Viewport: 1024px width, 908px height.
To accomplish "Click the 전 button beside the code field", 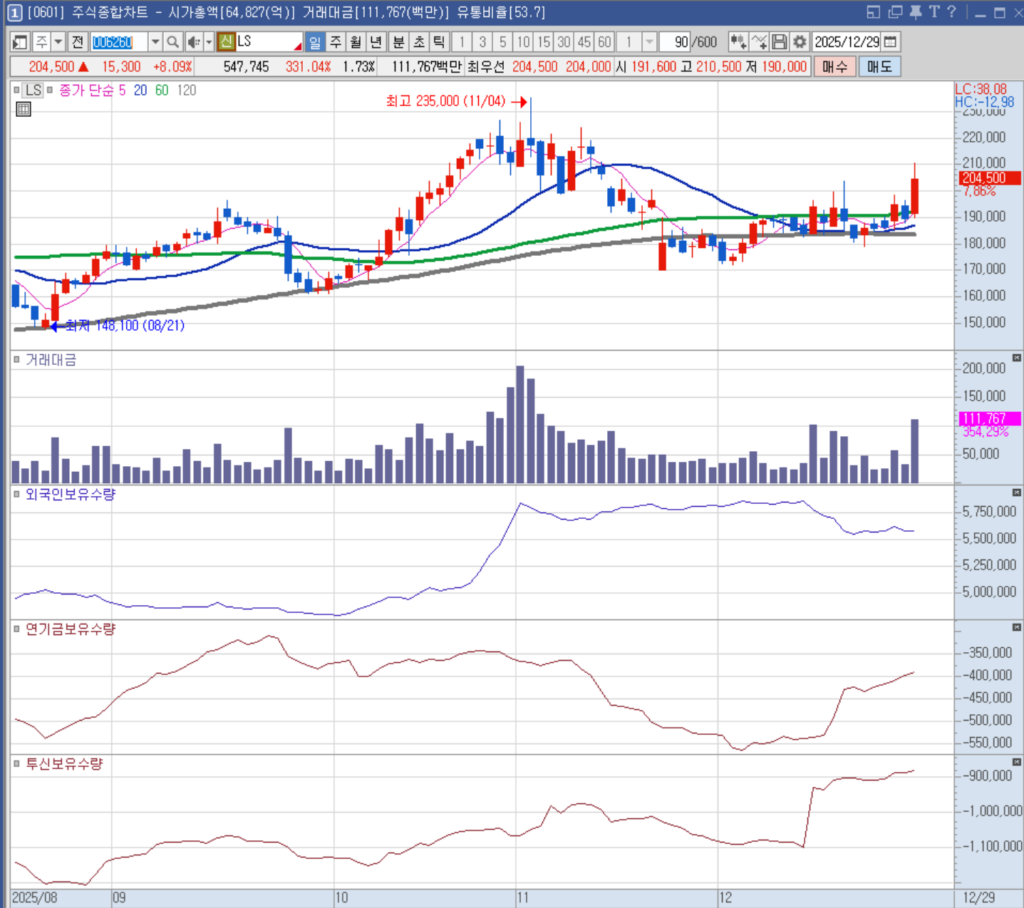I will 77,42.
